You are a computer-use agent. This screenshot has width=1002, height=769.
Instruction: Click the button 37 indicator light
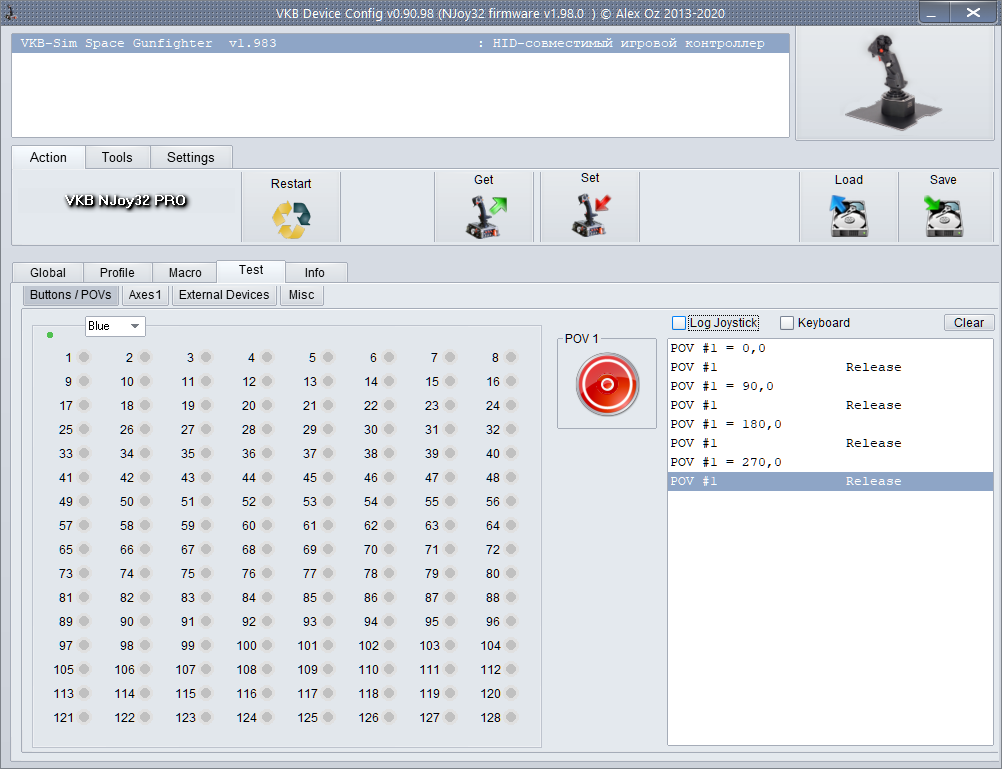328,453
